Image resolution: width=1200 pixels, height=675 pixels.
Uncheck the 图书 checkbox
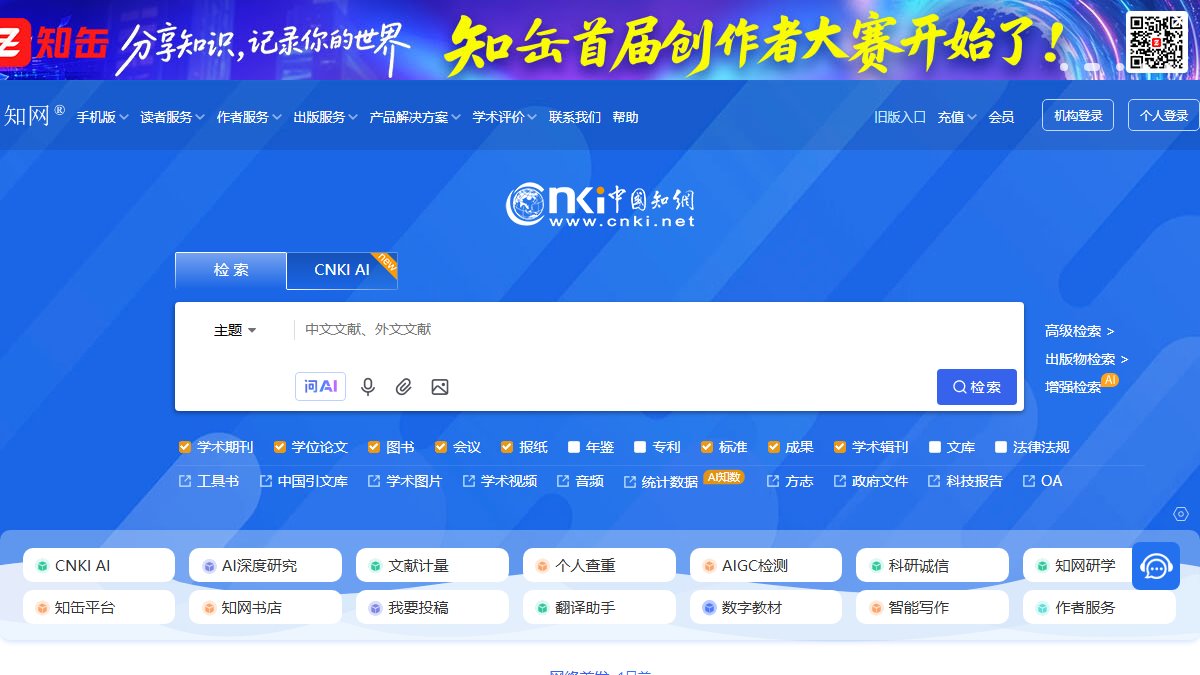(374, 447)
